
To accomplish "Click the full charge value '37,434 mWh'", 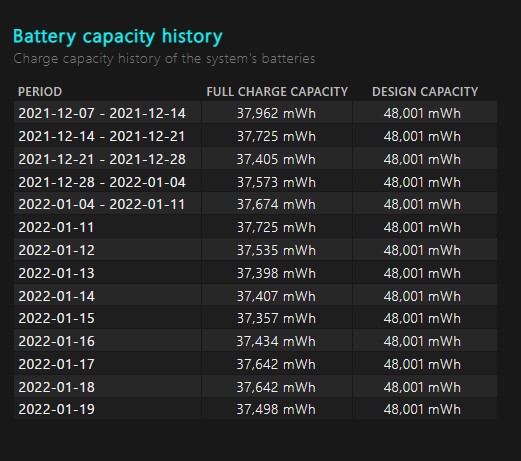I will pyautogui.click(x=276, y=341).
